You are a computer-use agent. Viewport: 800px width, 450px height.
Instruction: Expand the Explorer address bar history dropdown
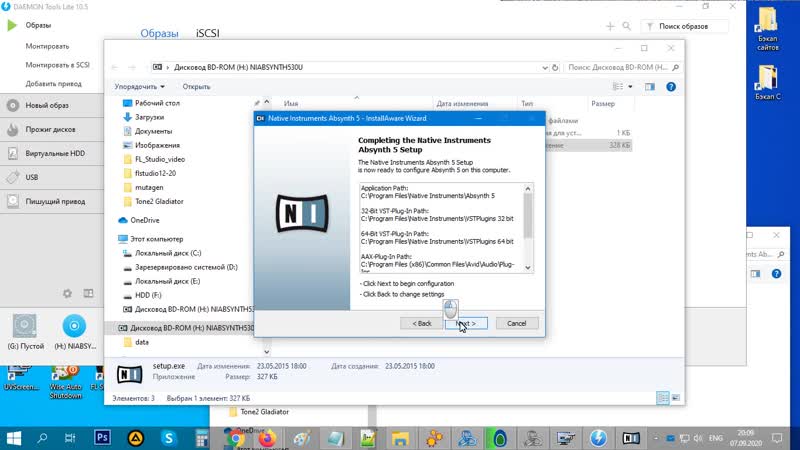[x=544, y=67]
